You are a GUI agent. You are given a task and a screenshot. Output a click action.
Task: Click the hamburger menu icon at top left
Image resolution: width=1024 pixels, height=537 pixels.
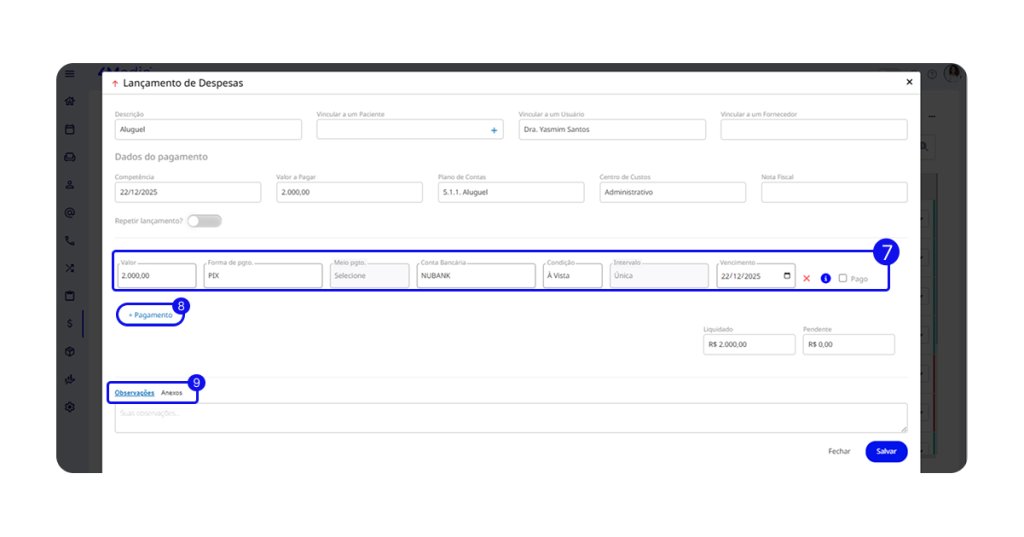tap(70, 74)
